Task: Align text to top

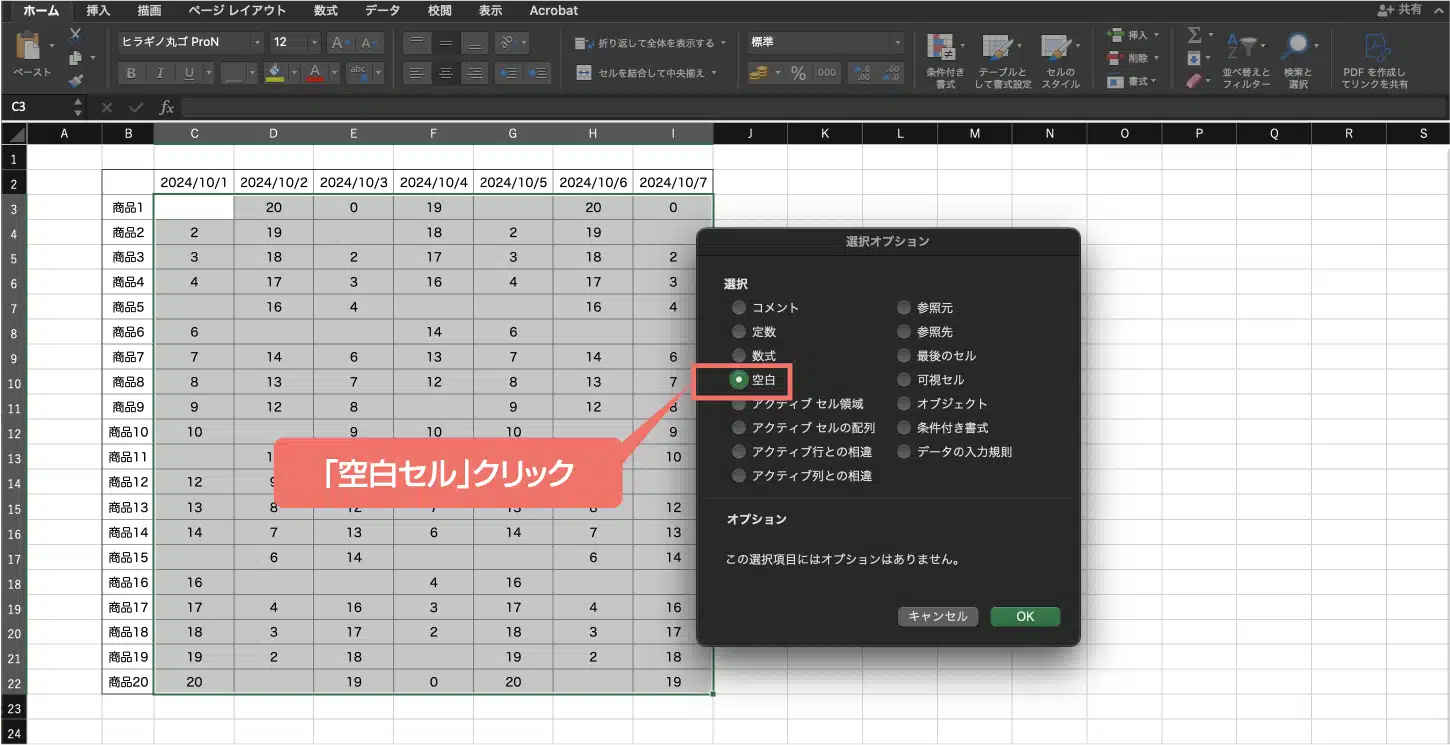Action: (x=416, y=43)
